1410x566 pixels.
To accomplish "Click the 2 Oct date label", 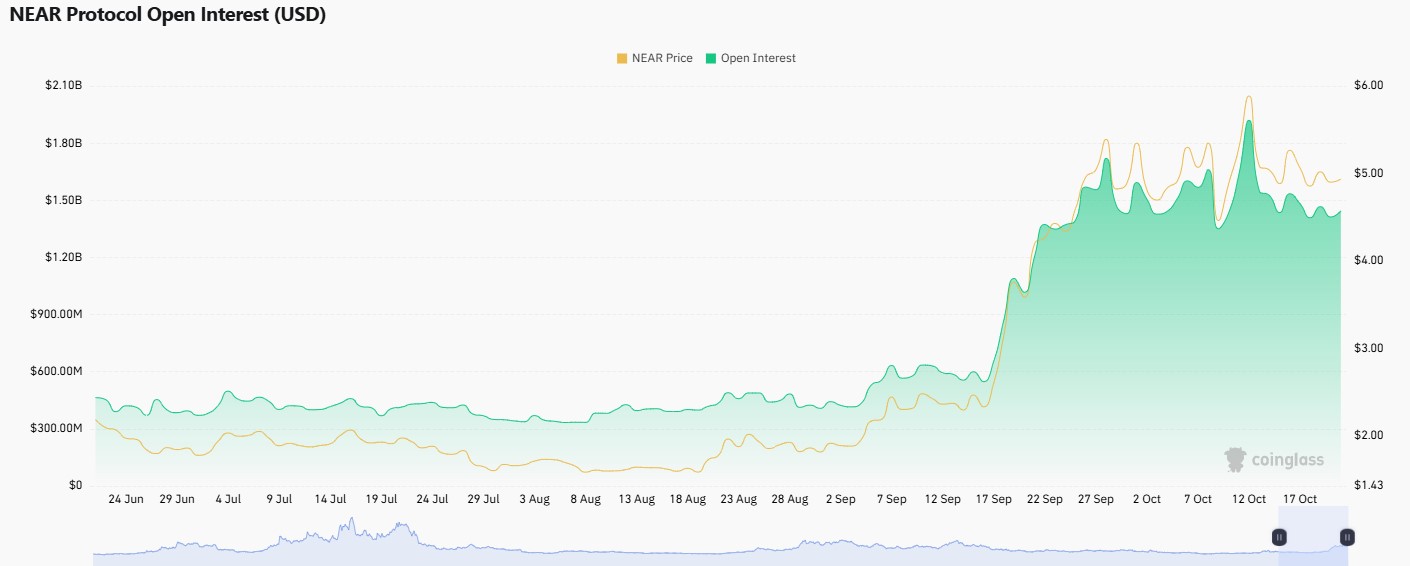I will (1146, 499).
